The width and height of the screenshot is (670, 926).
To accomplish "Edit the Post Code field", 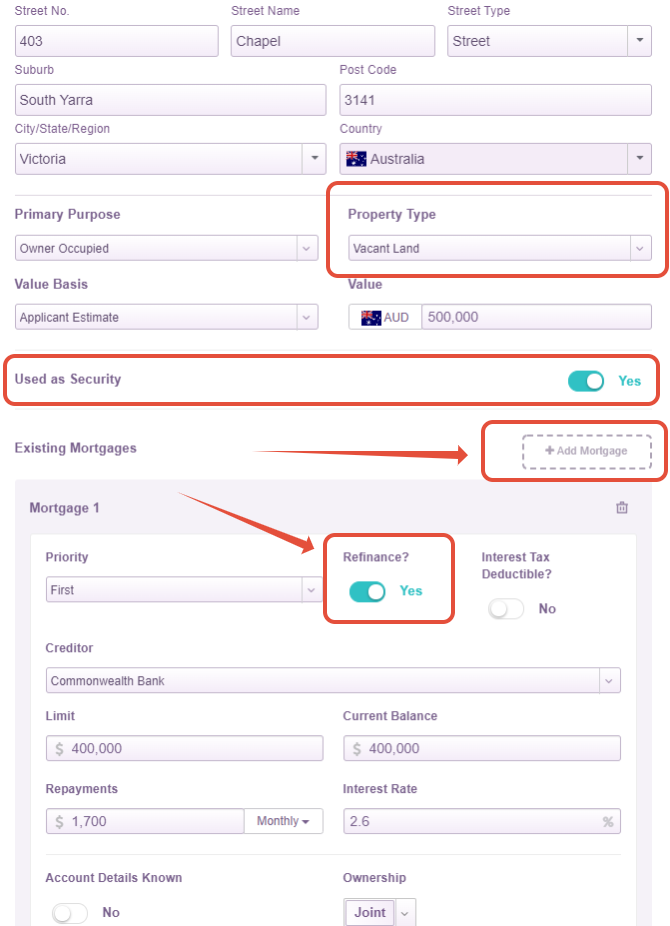I will [495, 100].
